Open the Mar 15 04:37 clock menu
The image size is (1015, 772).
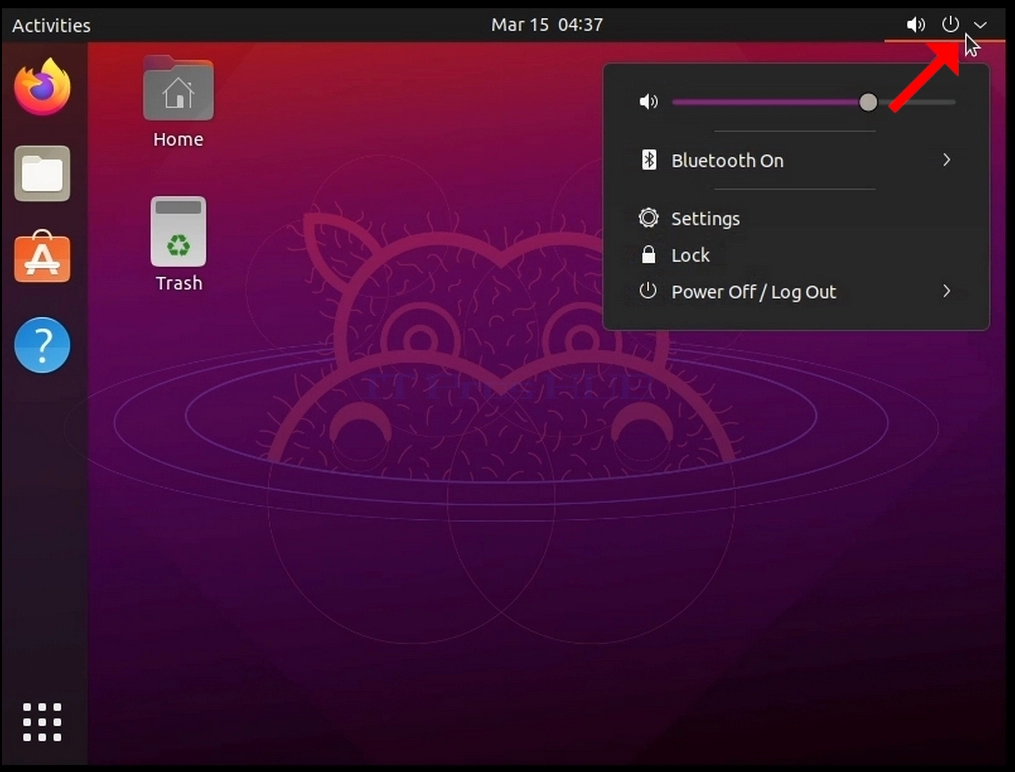547,25
